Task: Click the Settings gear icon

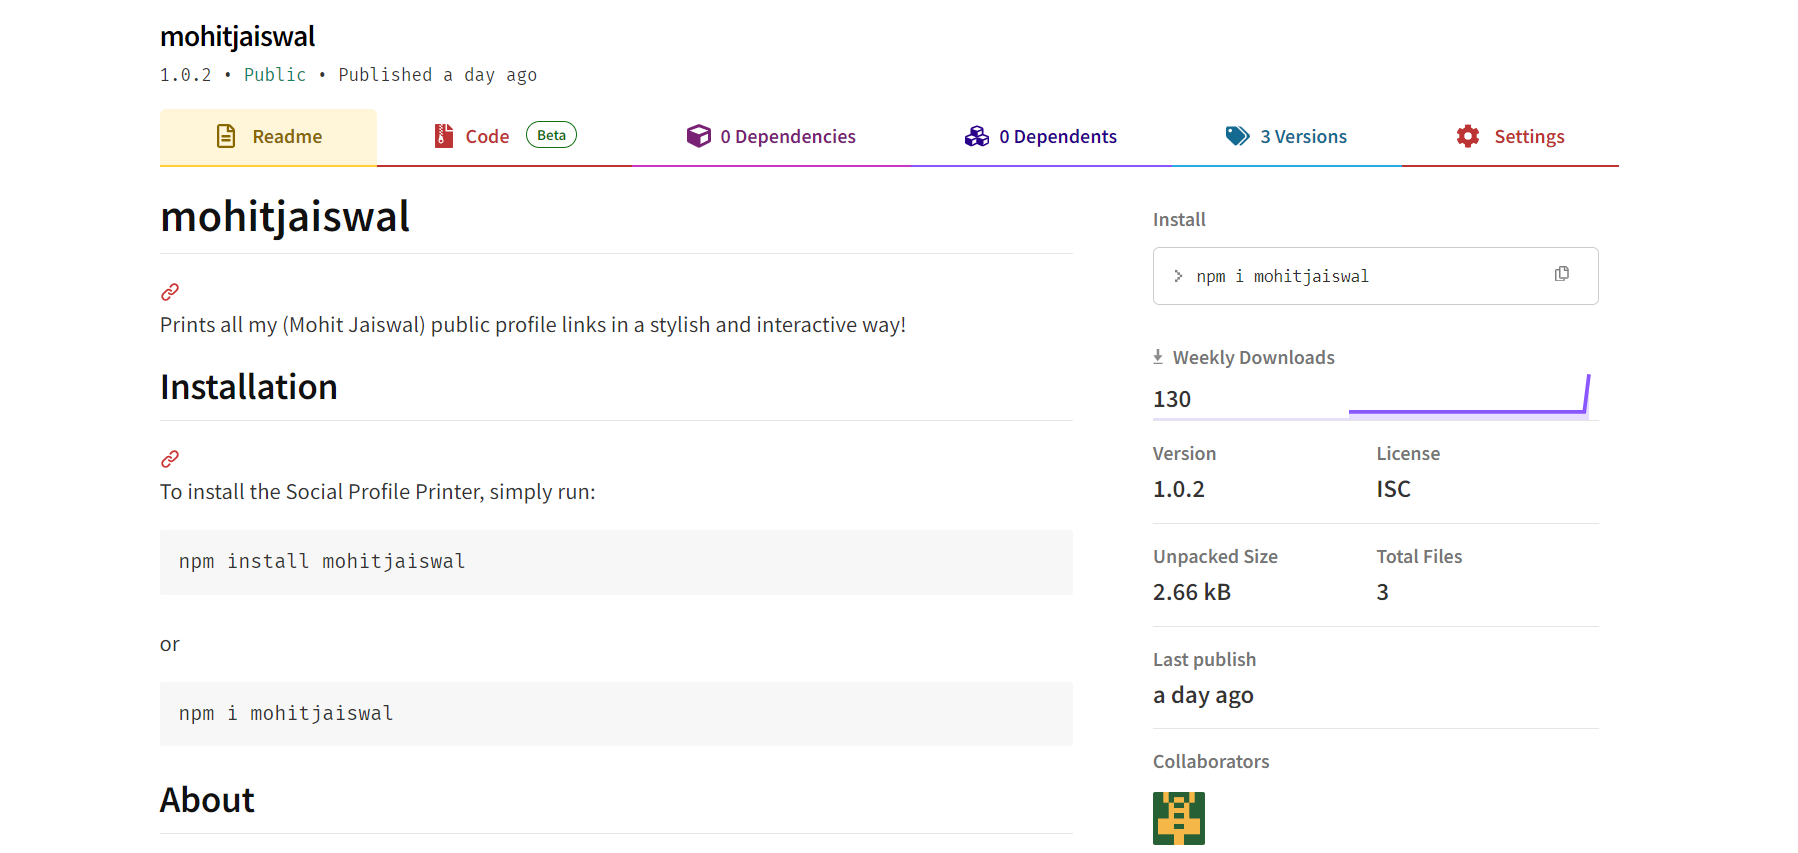Action: point(1467,136)
